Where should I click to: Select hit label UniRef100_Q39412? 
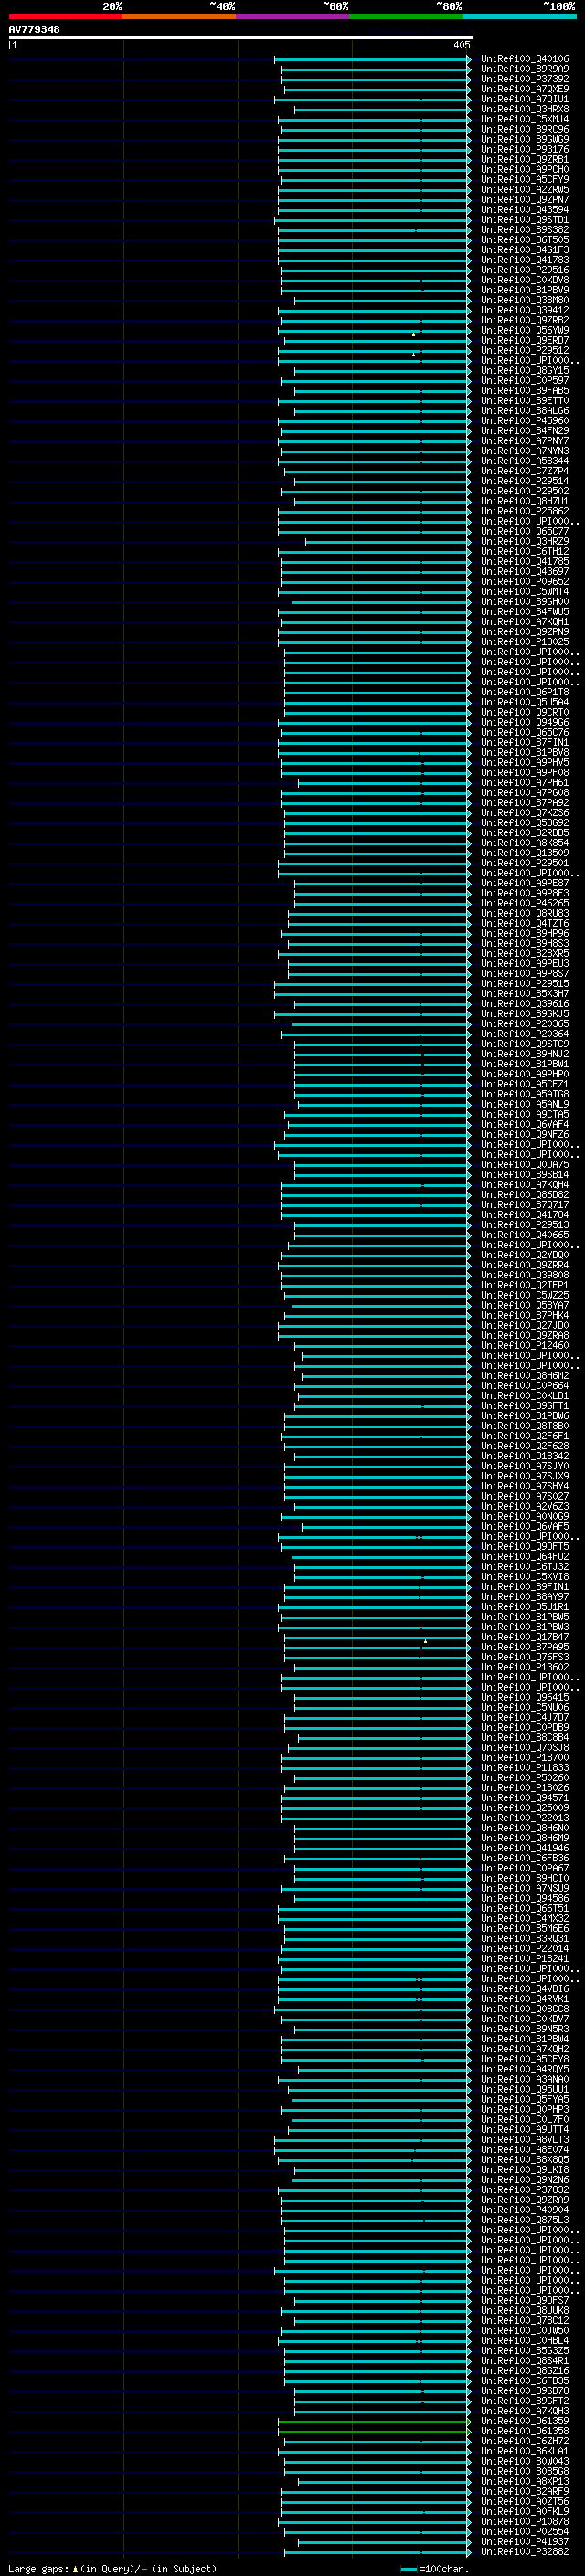[524, 310]
